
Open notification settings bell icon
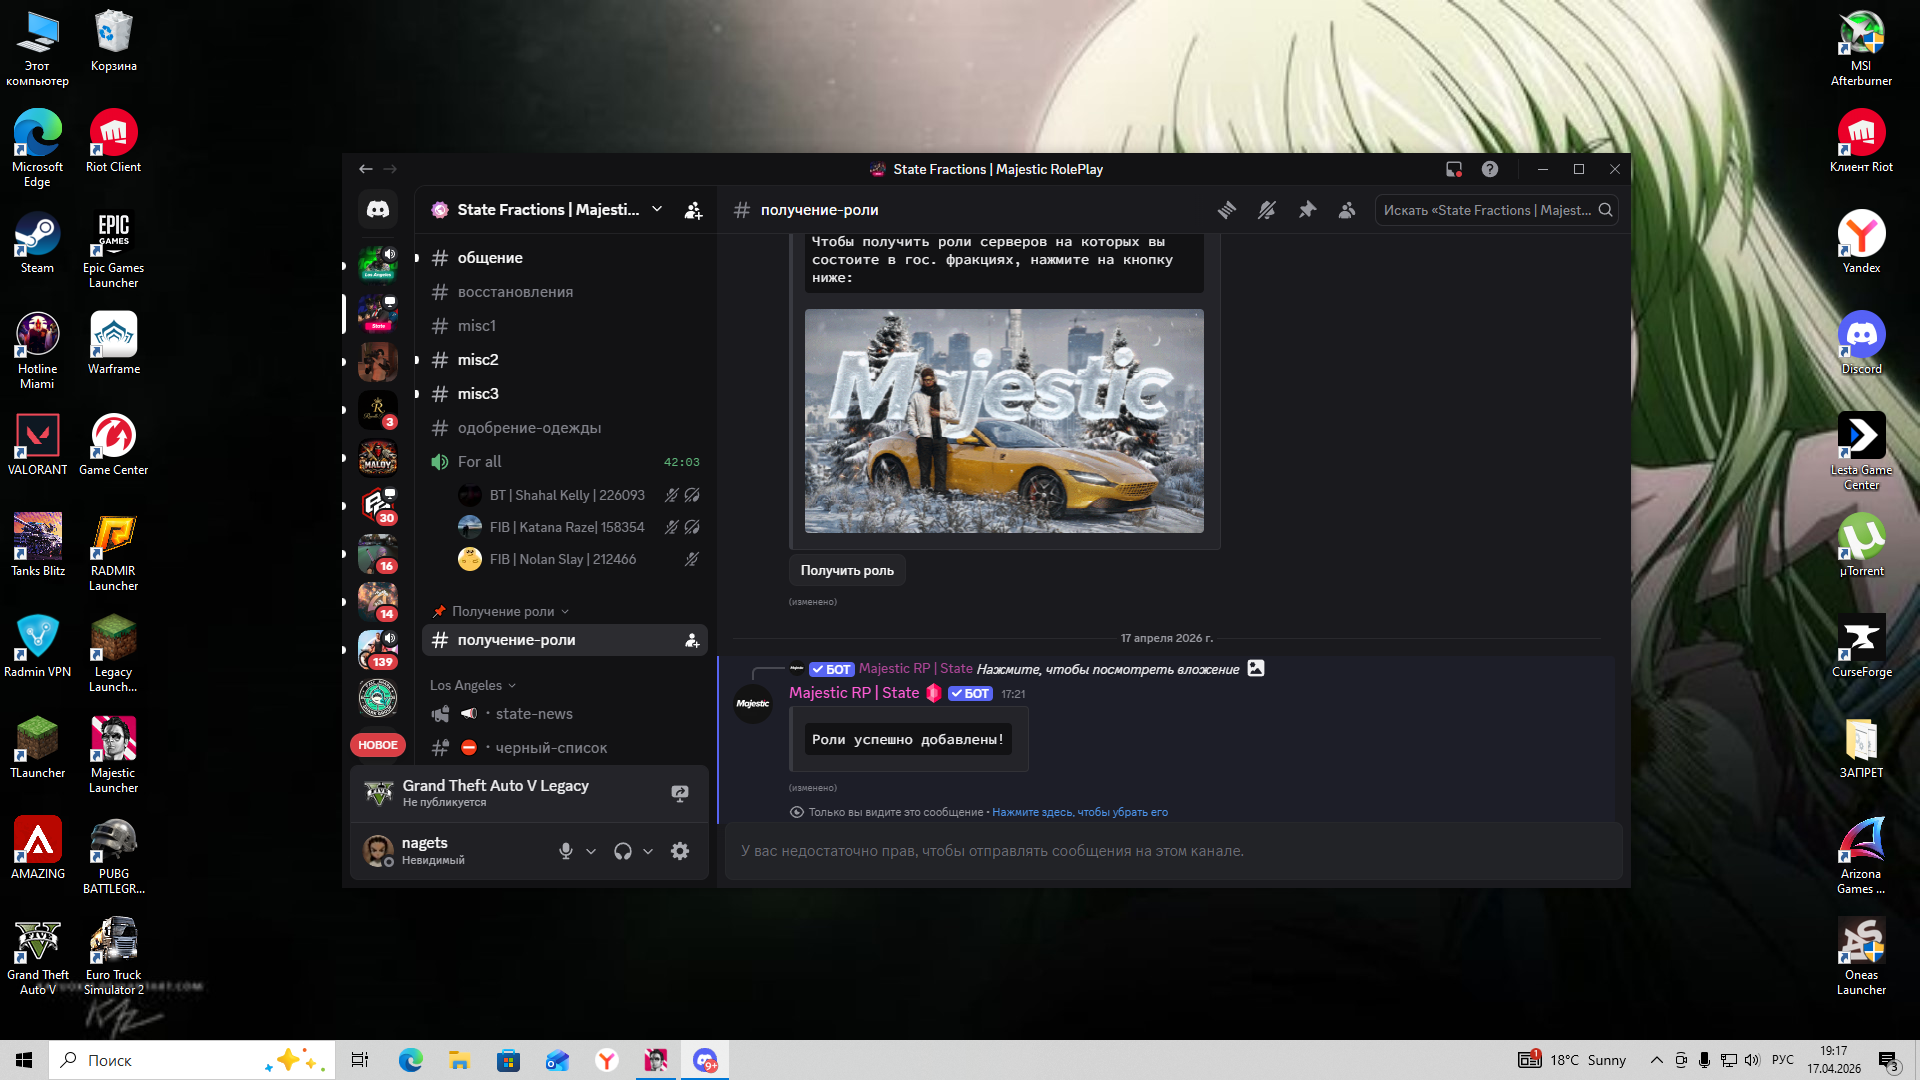[1267, 210]
